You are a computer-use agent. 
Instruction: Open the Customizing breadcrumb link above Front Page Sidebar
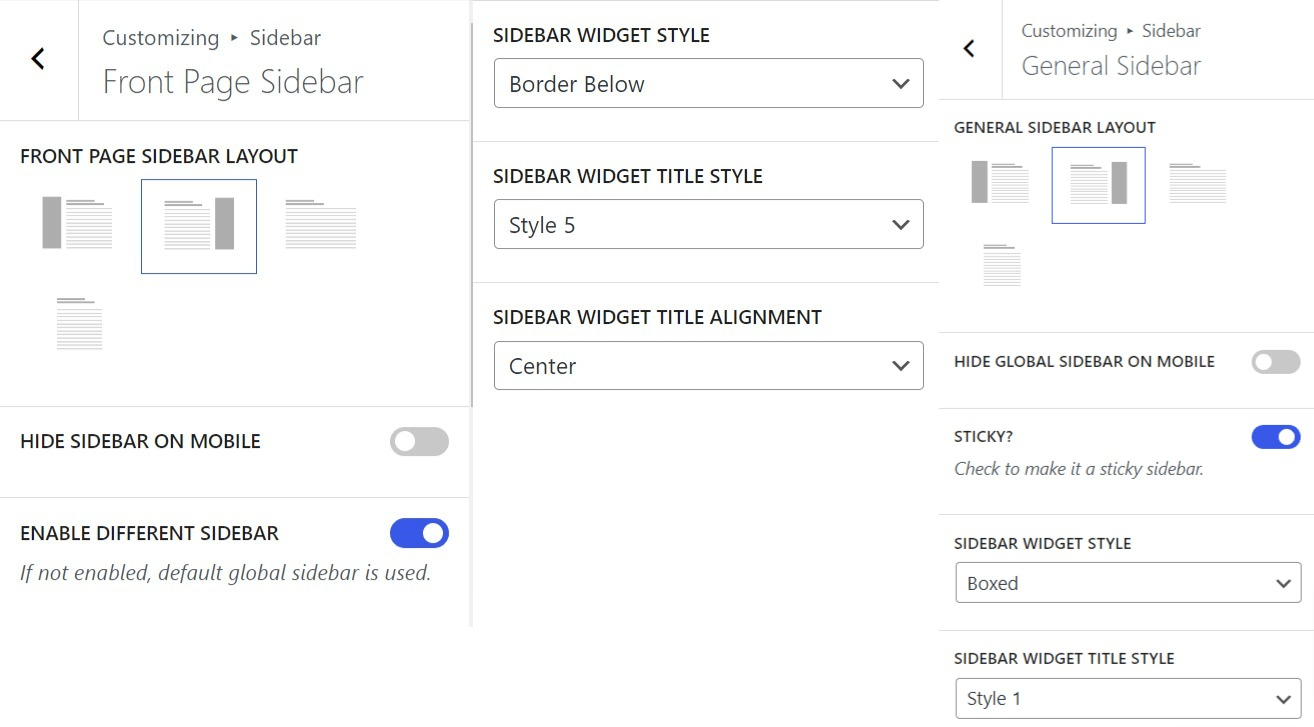point(160,37)
